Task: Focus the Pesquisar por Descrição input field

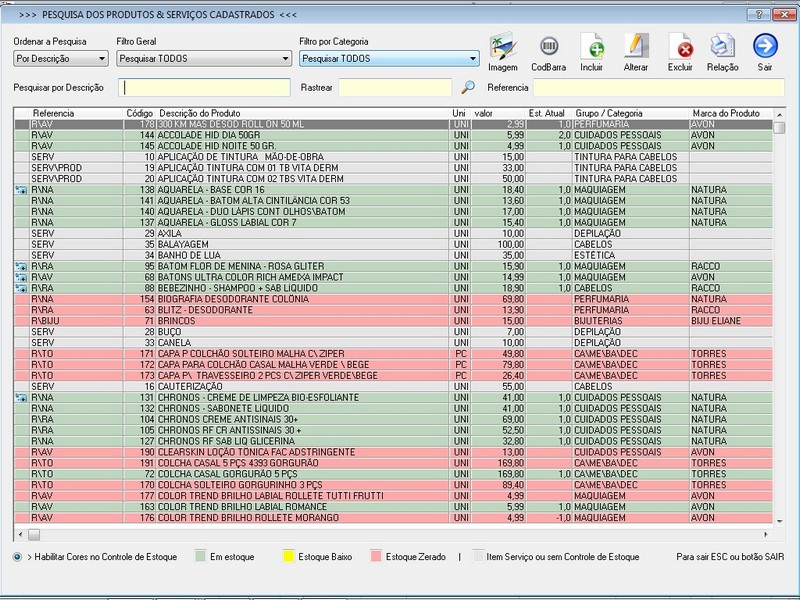Action: pyautogui.click(x=205, y=87)
